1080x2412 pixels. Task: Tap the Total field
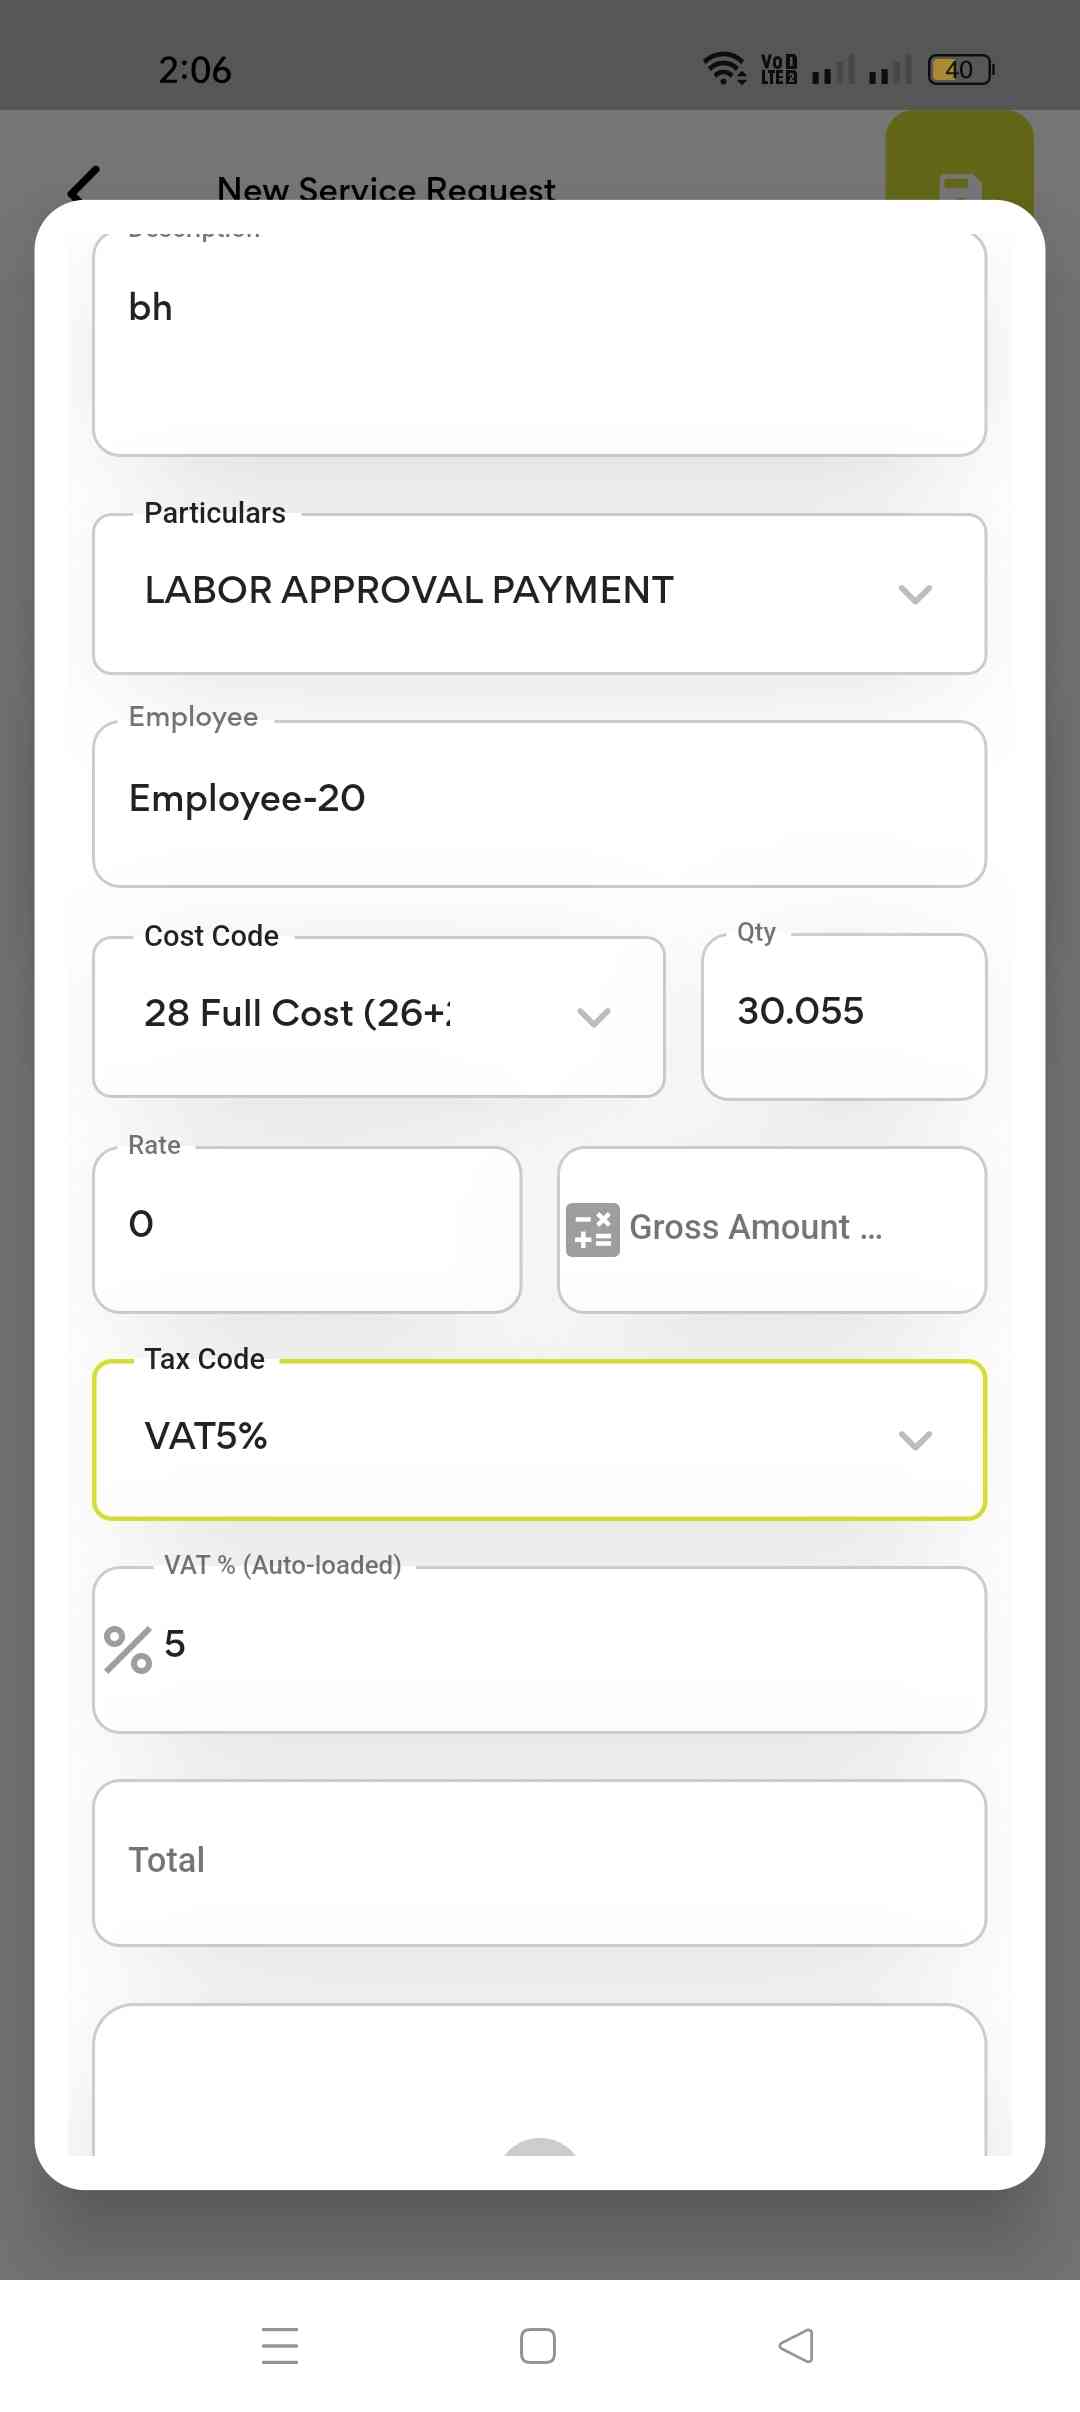tap(540, 1861)
